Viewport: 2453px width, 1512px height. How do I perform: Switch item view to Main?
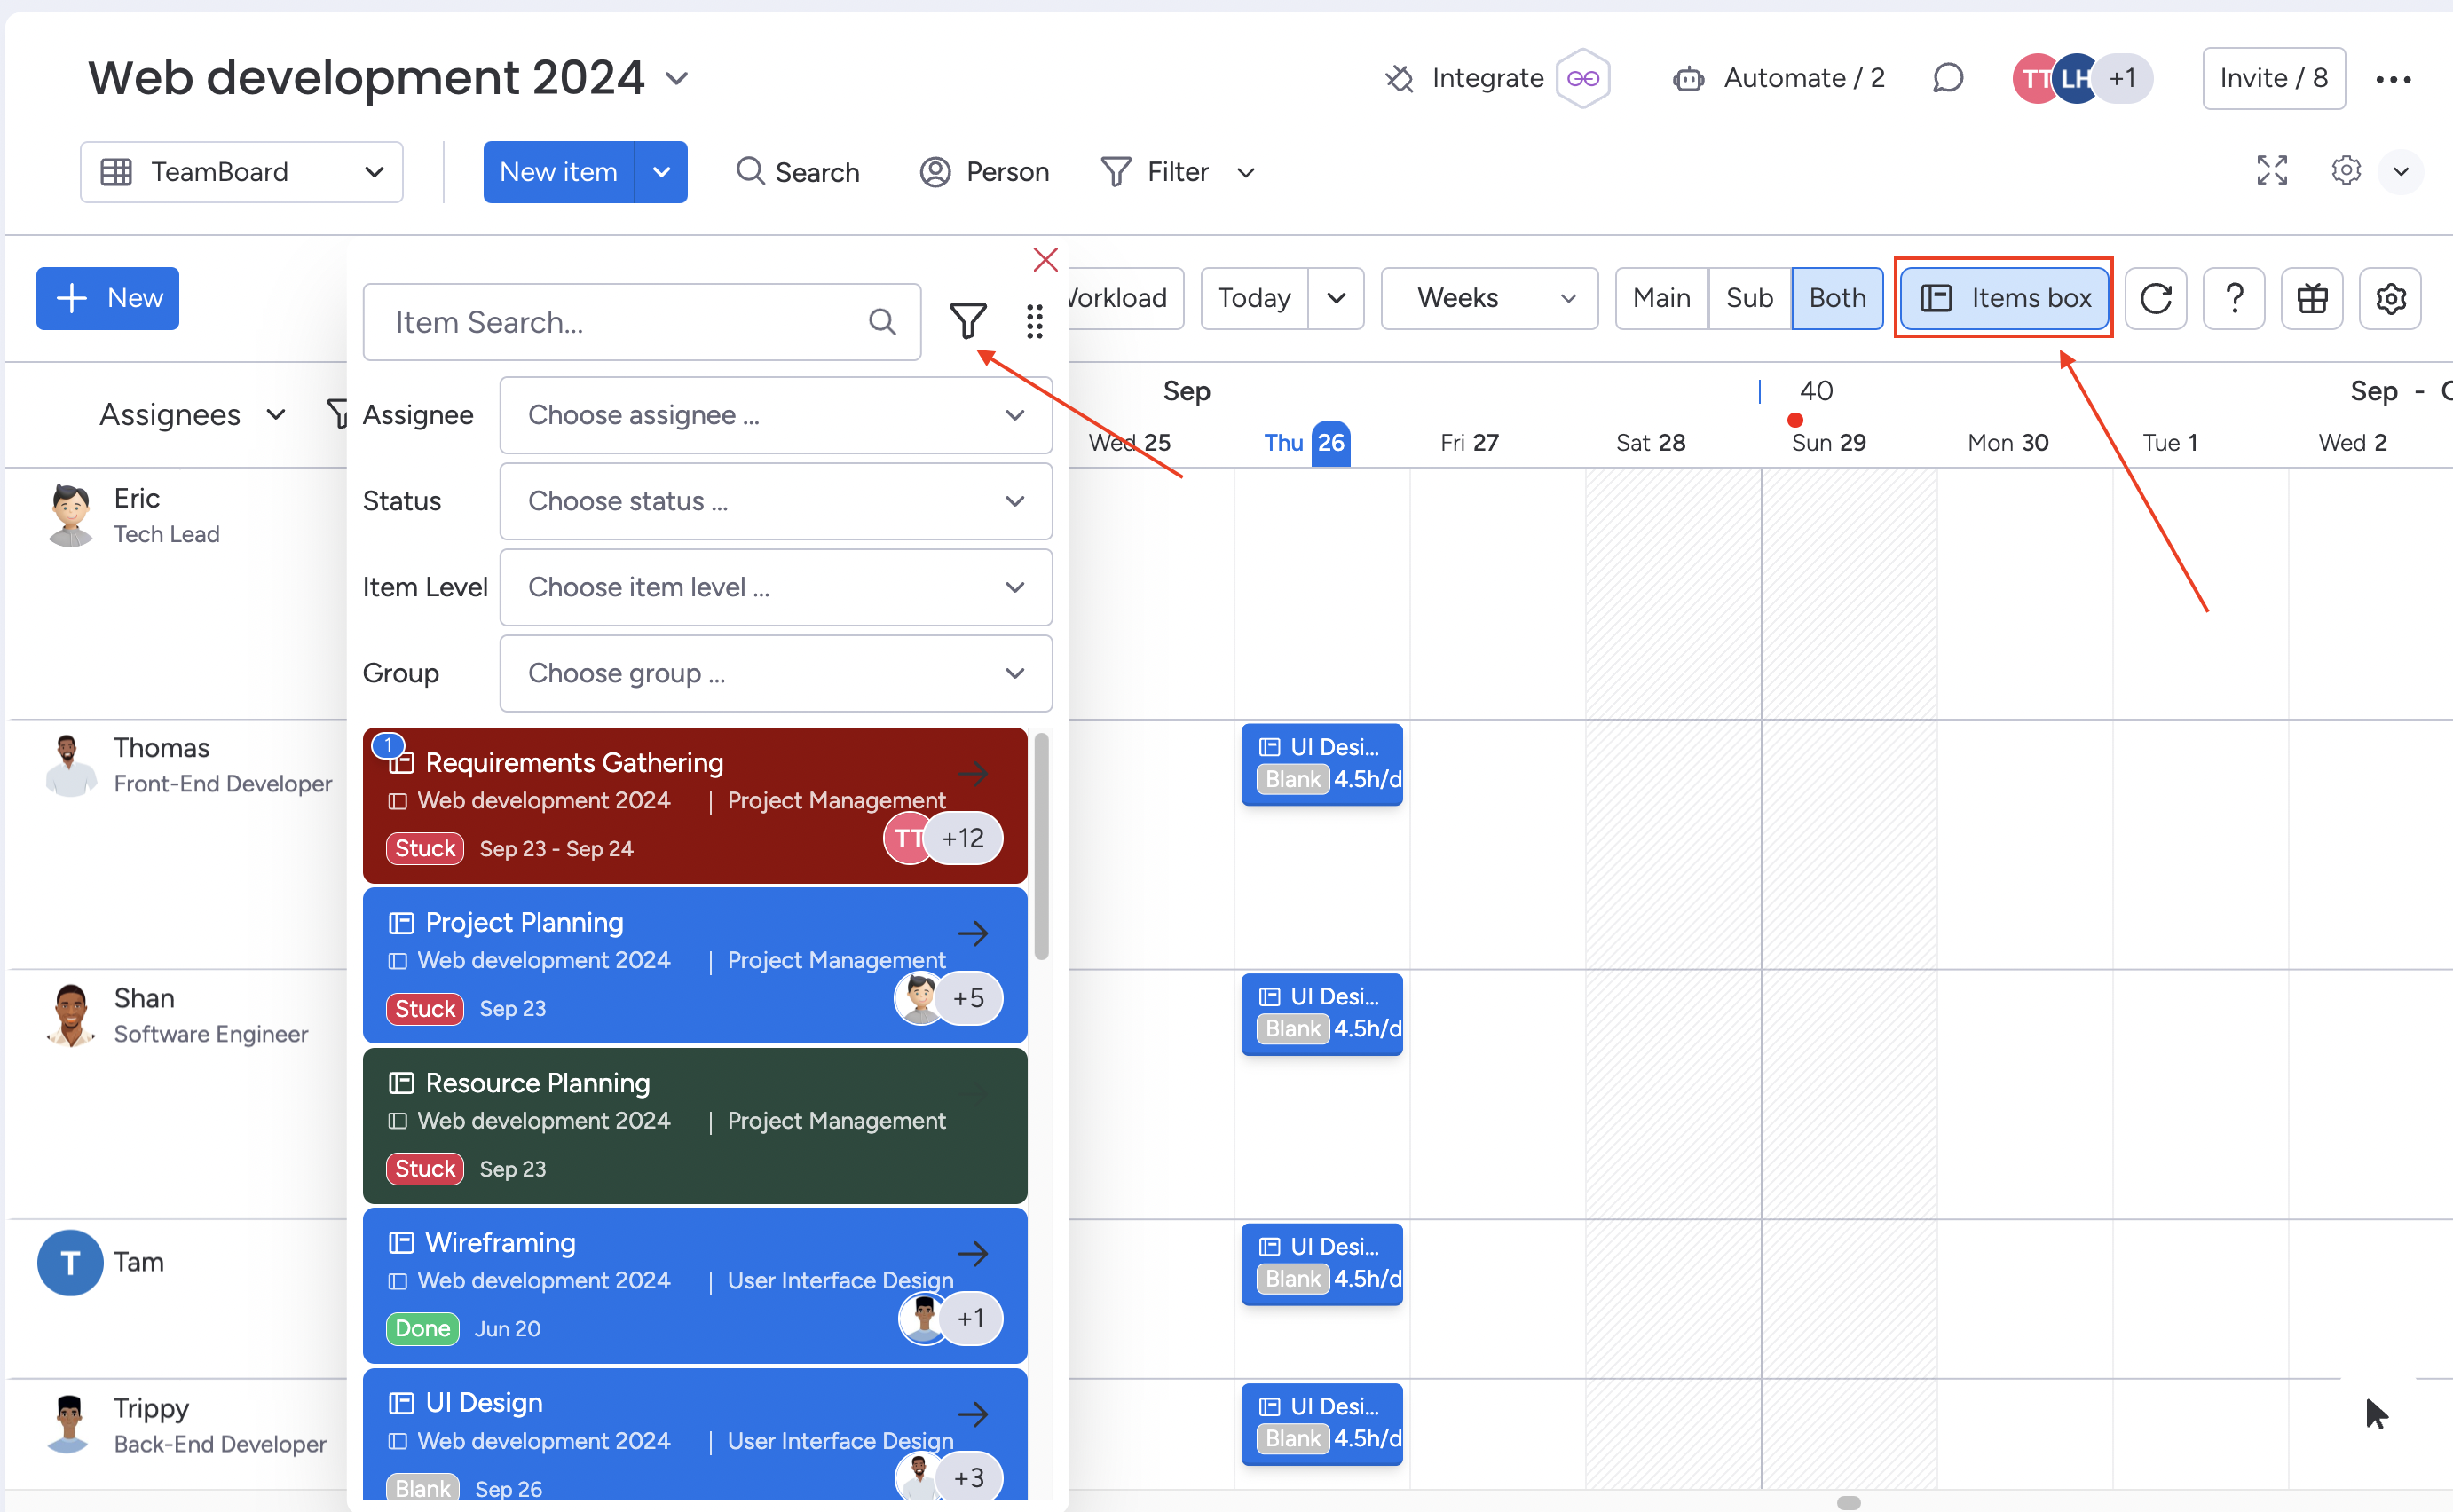tap(1660, 298)
